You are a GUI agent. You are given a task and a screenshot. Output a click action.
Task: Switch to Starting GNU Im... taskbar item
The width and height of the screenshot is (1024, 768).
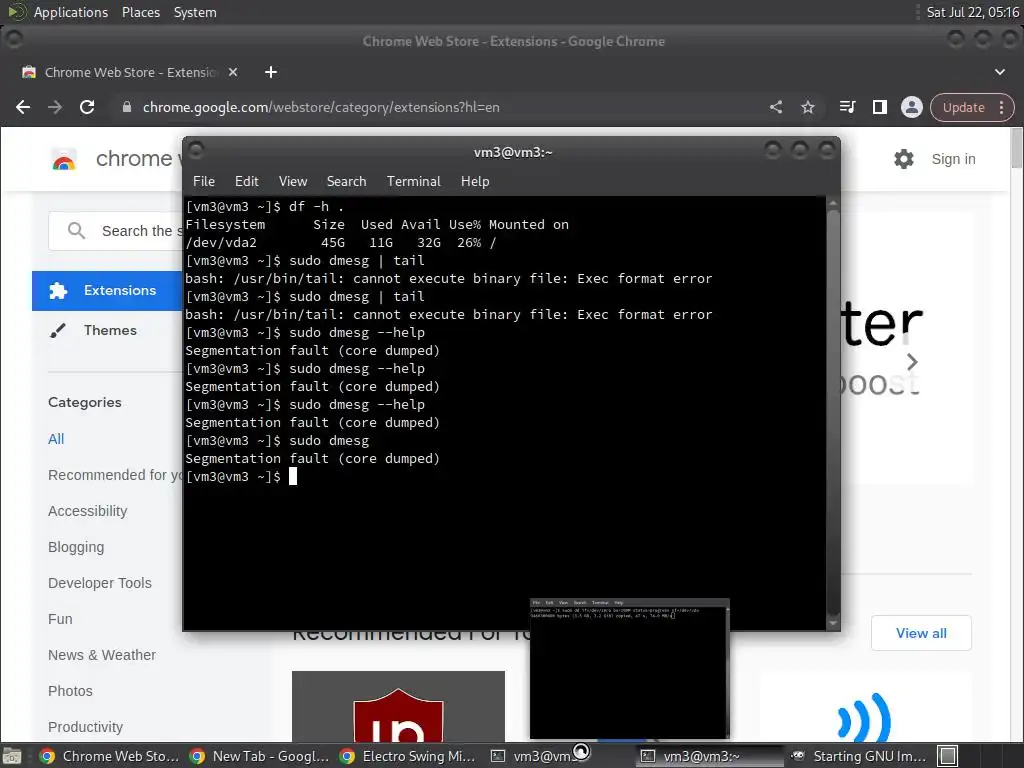pyautogui.click(x=860, y=756)
